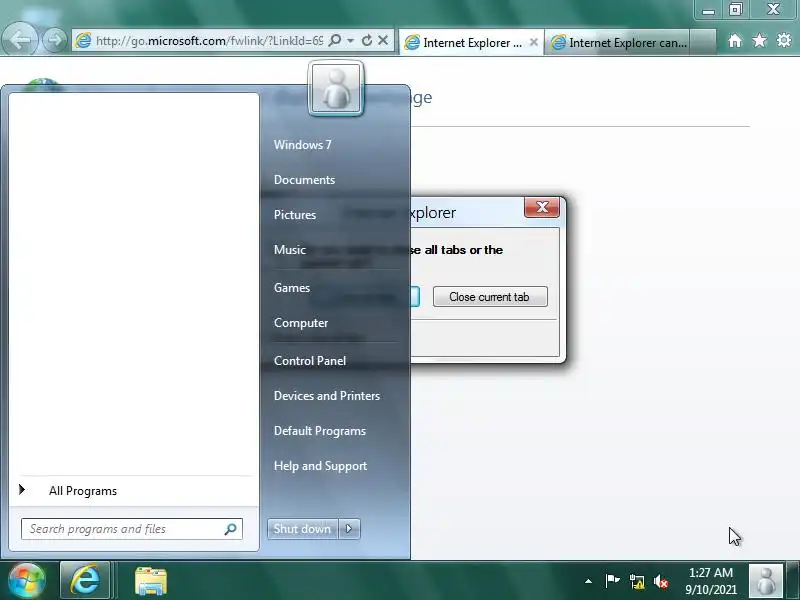Viewport: 800px width, 600px height.
Task: Open the address bar autocomplete dropdown arrow
Action: [351, 40]
